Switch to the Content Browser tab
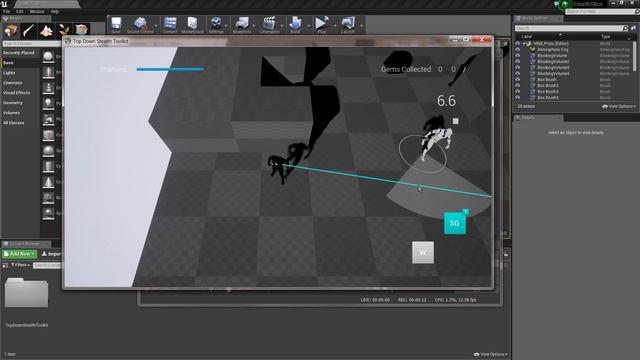This screenshot has width=640, height=360. (25, 244)
